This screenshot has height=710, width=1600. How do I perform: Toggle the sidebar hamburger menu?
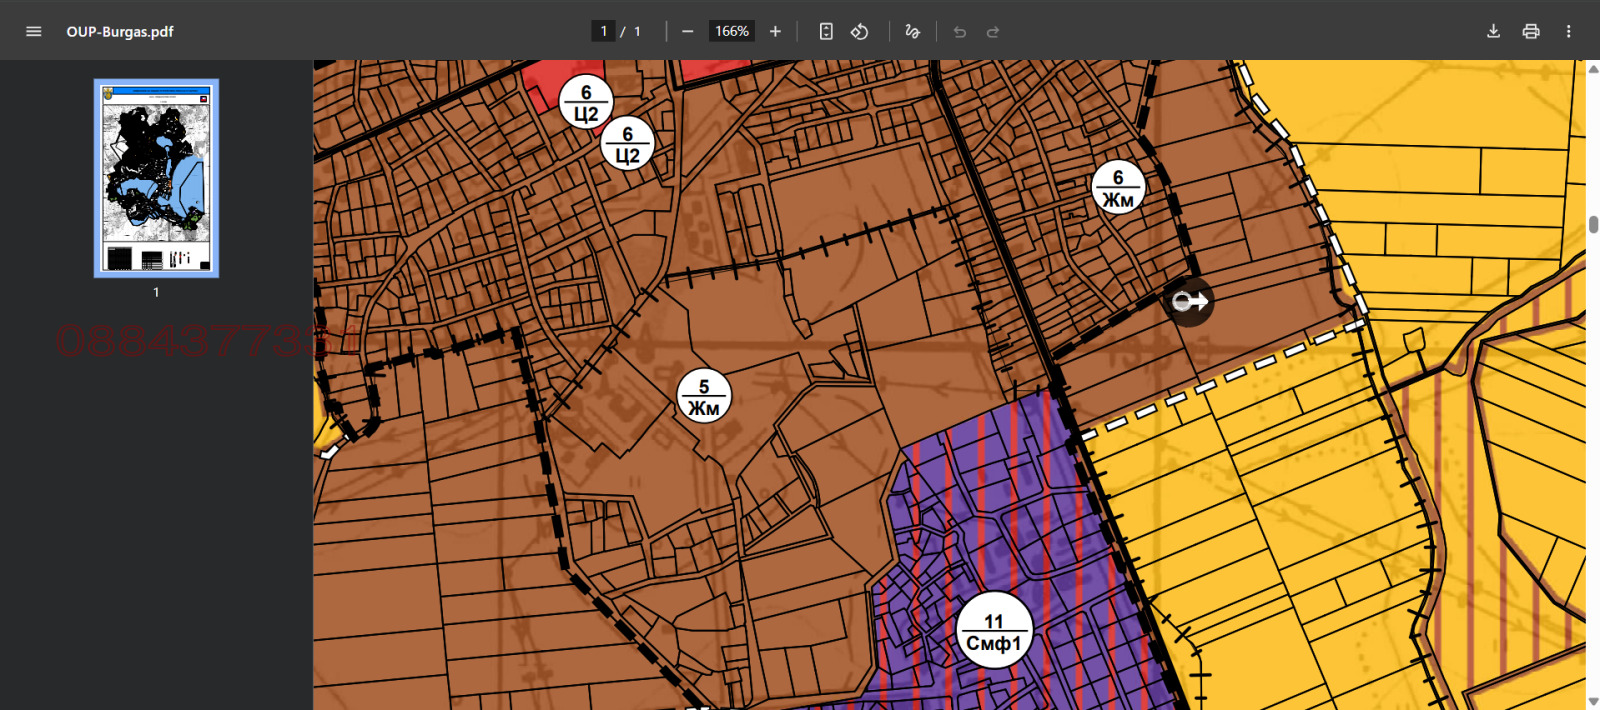click(x=33, y=31)
